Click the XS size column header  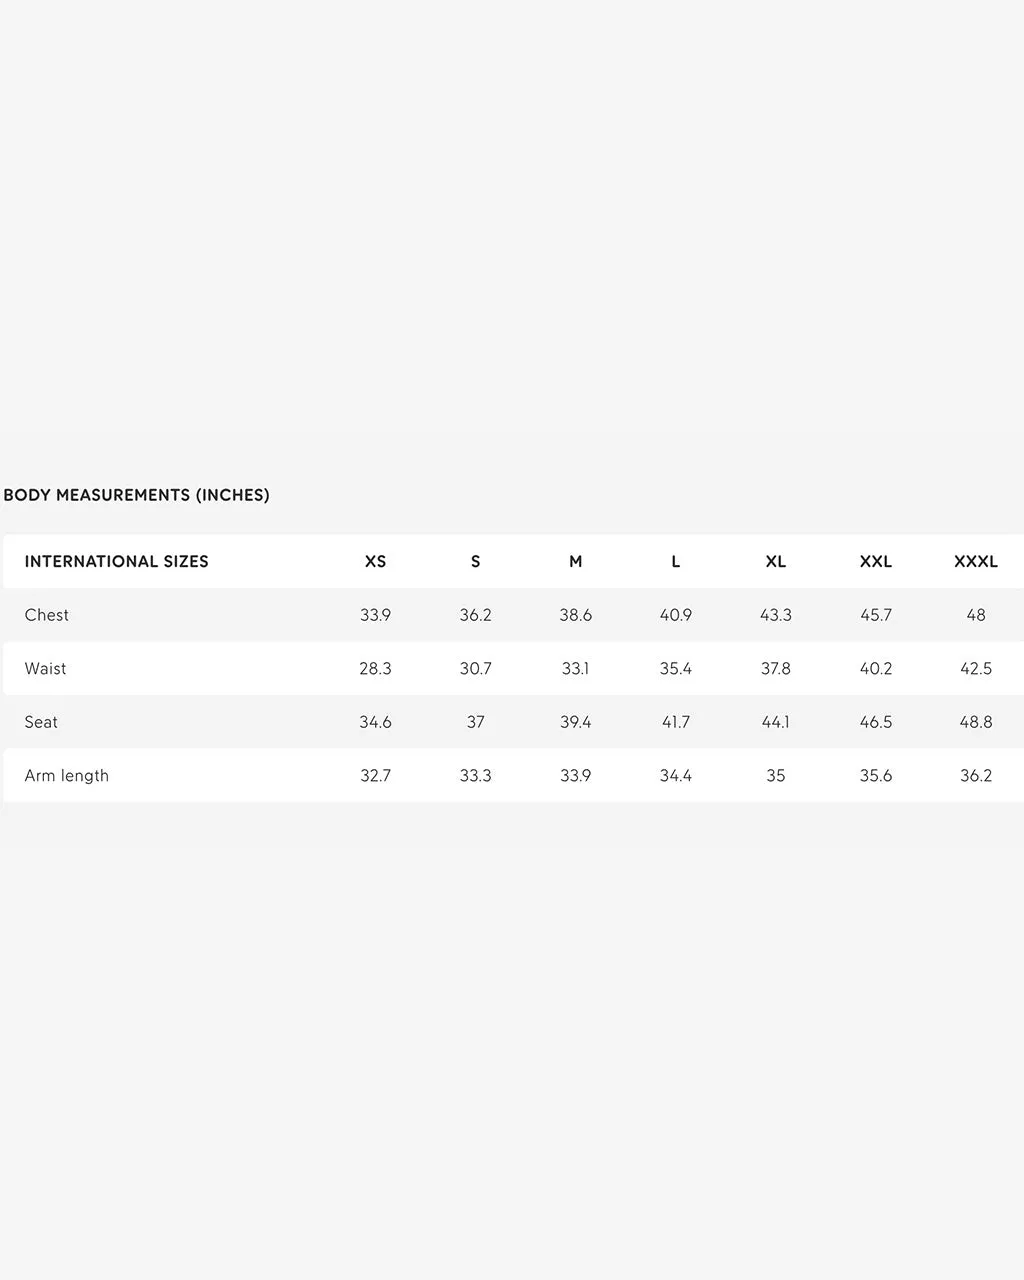pos(375,562)
